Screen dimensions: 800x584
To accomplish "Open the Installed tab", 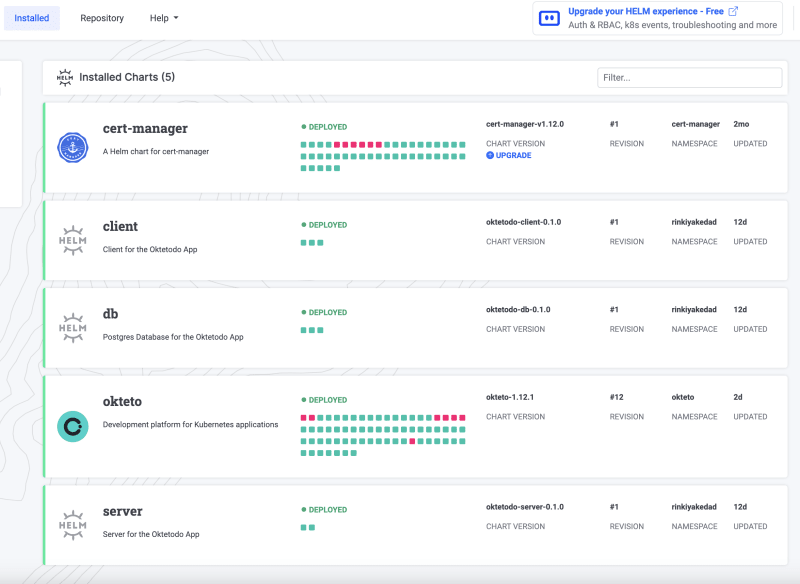I will click(32, 18).
